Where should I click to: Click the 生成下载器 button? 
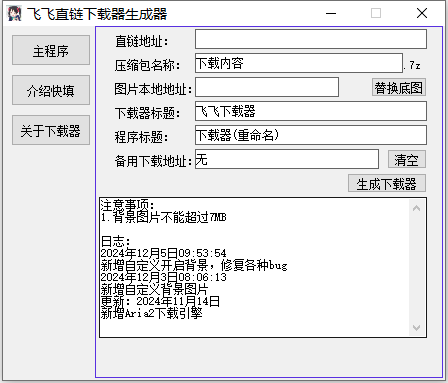point(387,183)
